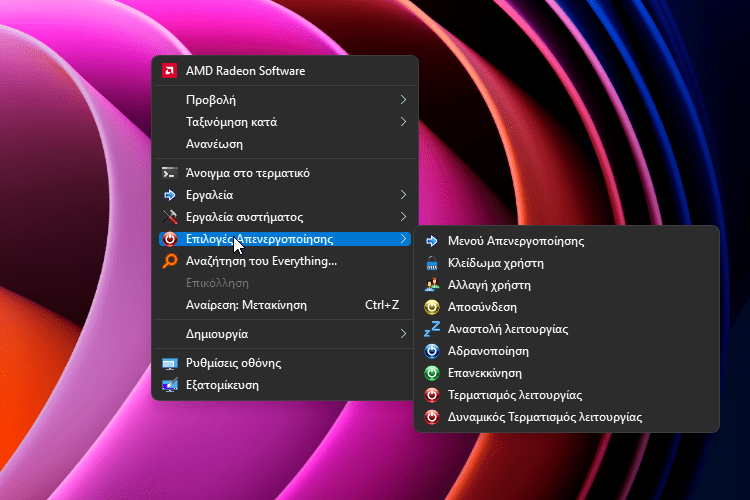Click the red power icon of Επιλογές Απενεργοποίησης
Image resolution: width=750 pixels, height=500 pixels.
[x=169, y=239]
